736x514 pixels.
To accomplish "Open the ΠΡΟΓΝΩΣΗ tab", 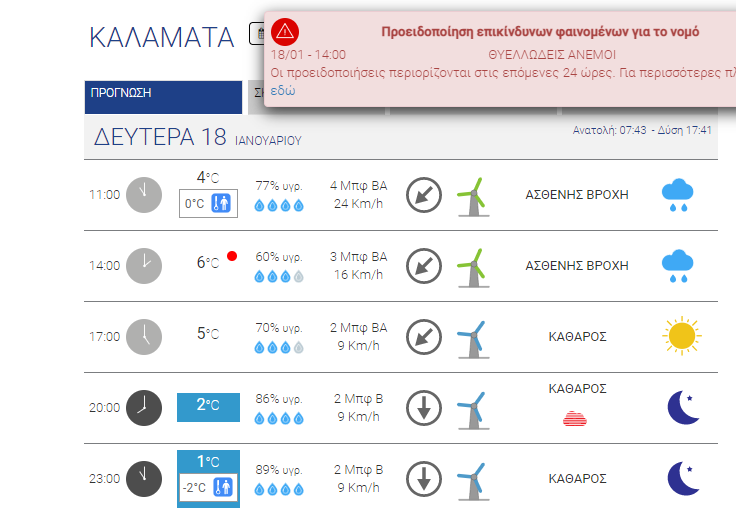I will (x=163, y=97).
